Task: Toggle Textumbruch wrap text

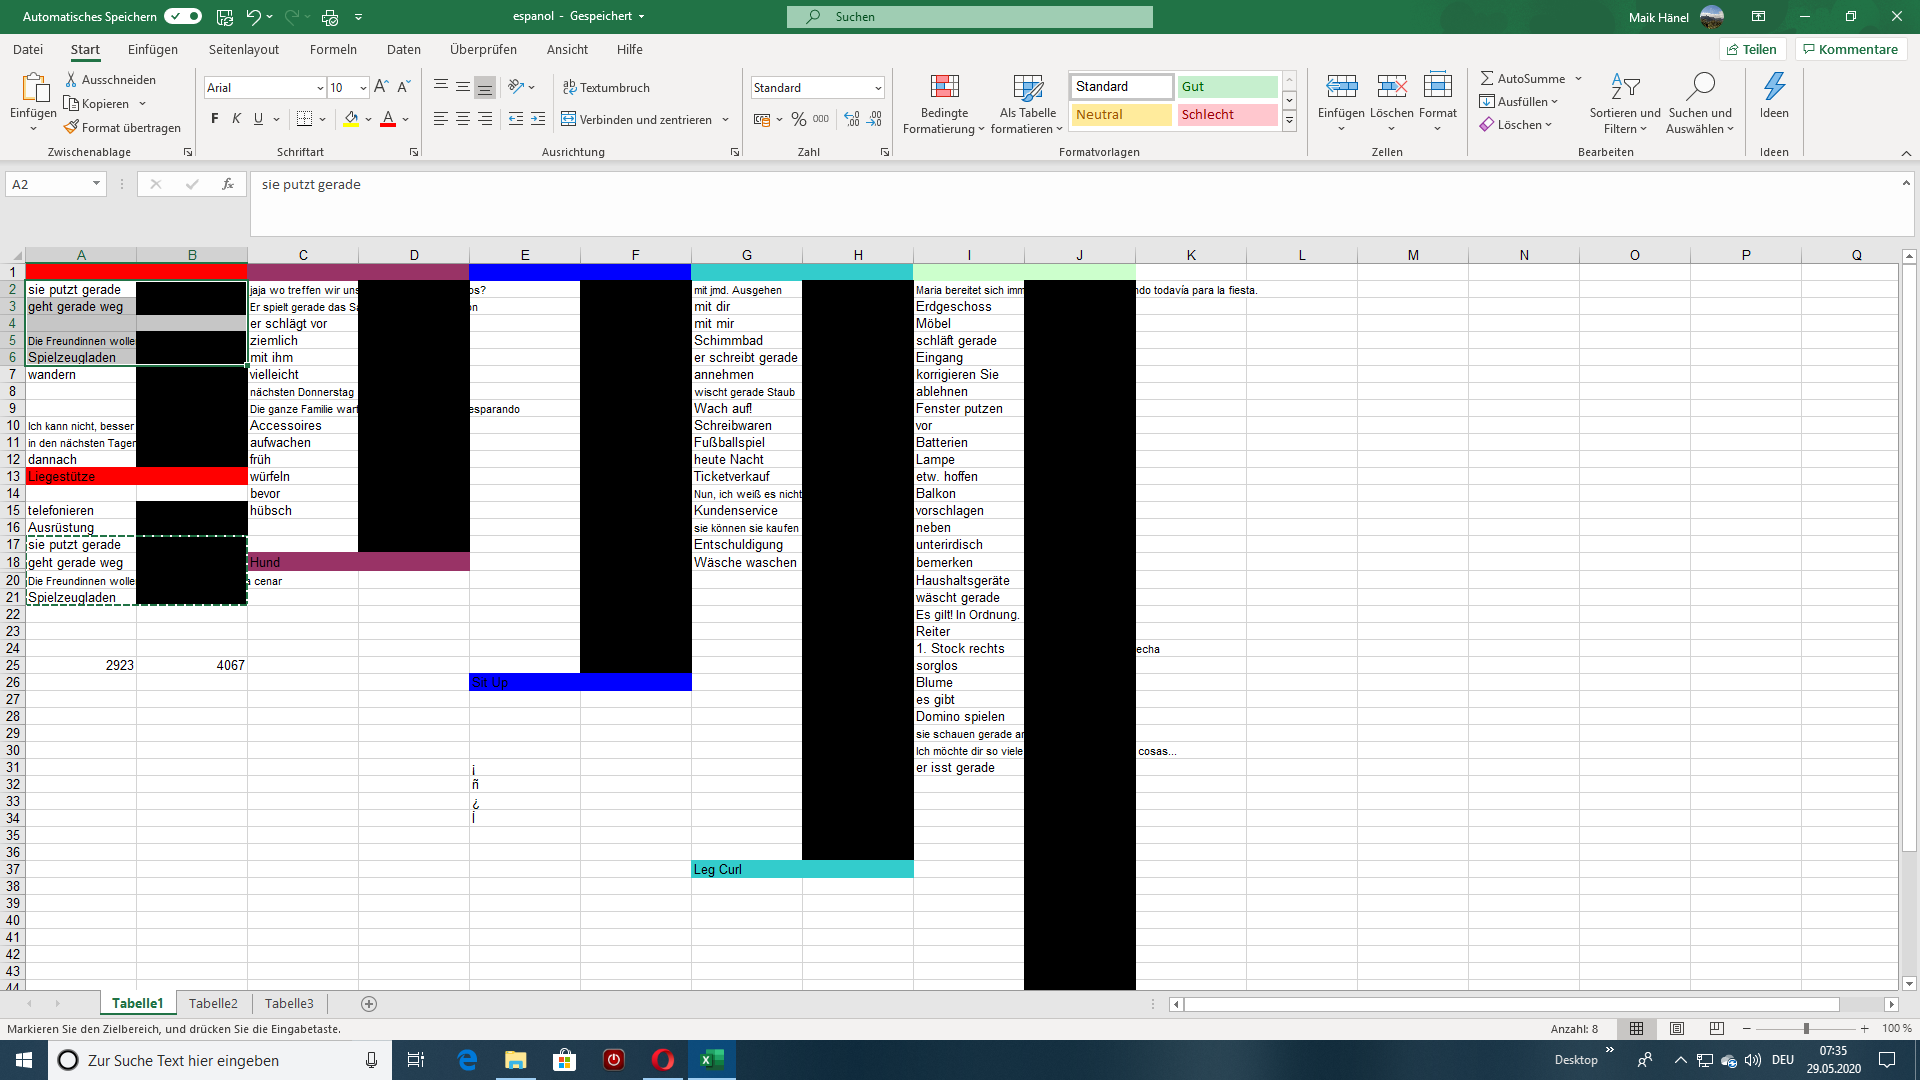Action: coord(606,87)
